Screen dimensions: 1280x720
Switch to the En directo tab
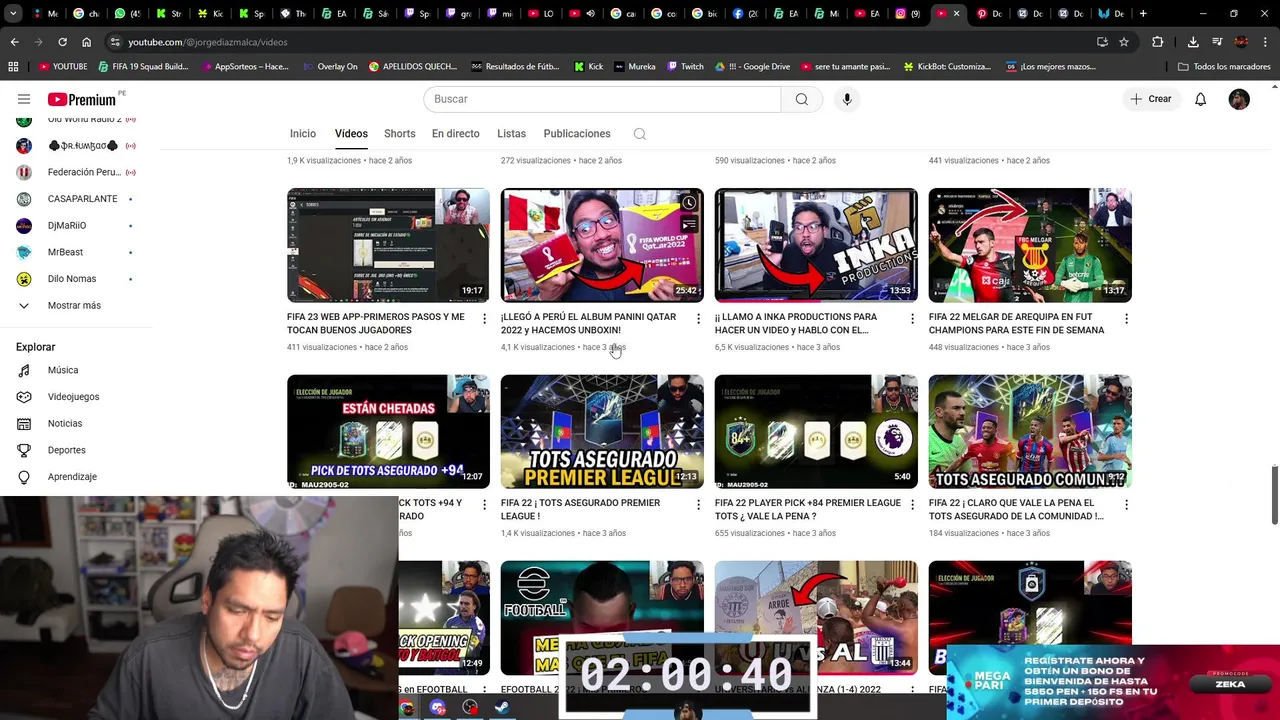(x=455, y=134)
